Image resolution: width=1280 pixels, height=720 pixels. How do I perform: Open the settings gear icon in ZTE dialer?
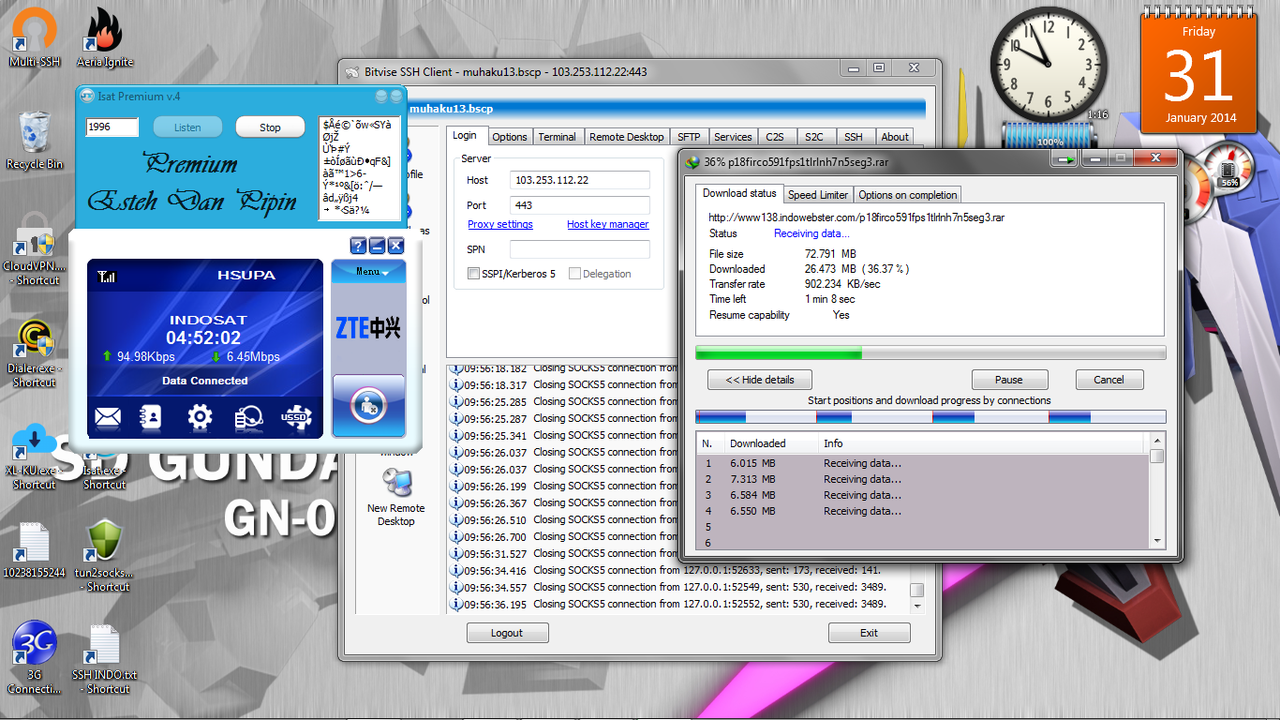[x=200, y=417]
